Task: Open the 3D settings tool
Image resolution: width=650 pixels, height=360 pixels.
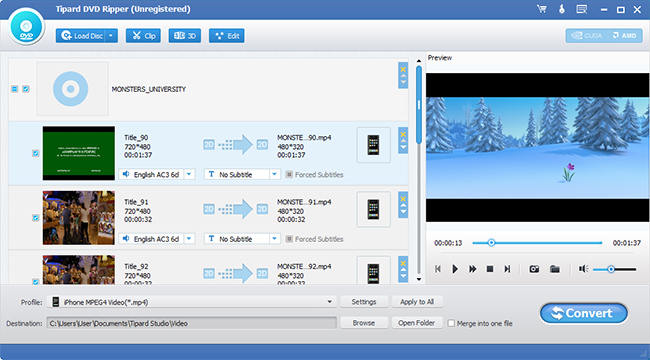Action: pyautogui.click(x=185, y=36)
